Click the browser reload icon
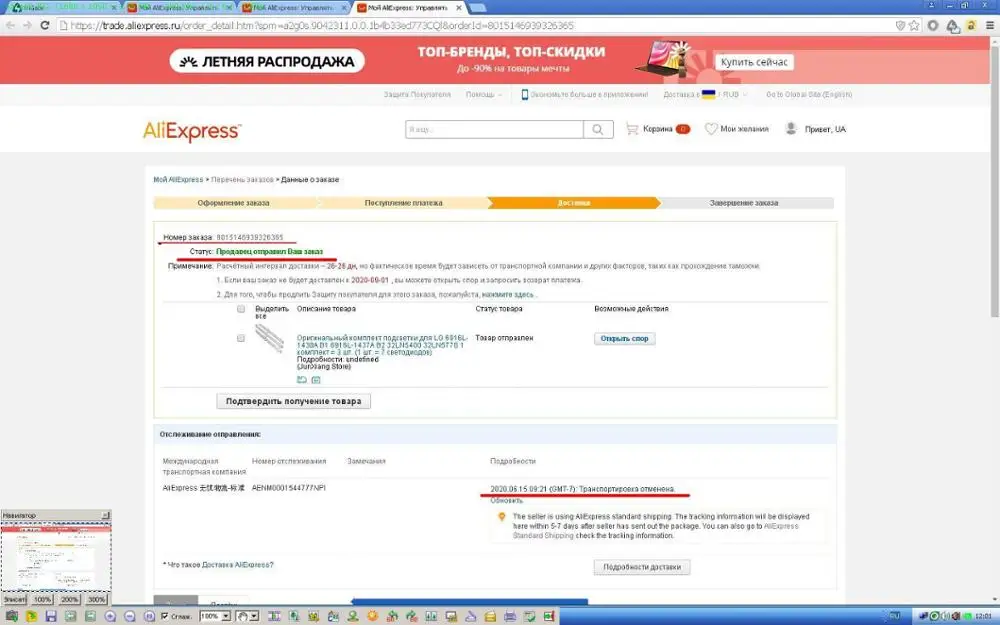 click(45, 26)
